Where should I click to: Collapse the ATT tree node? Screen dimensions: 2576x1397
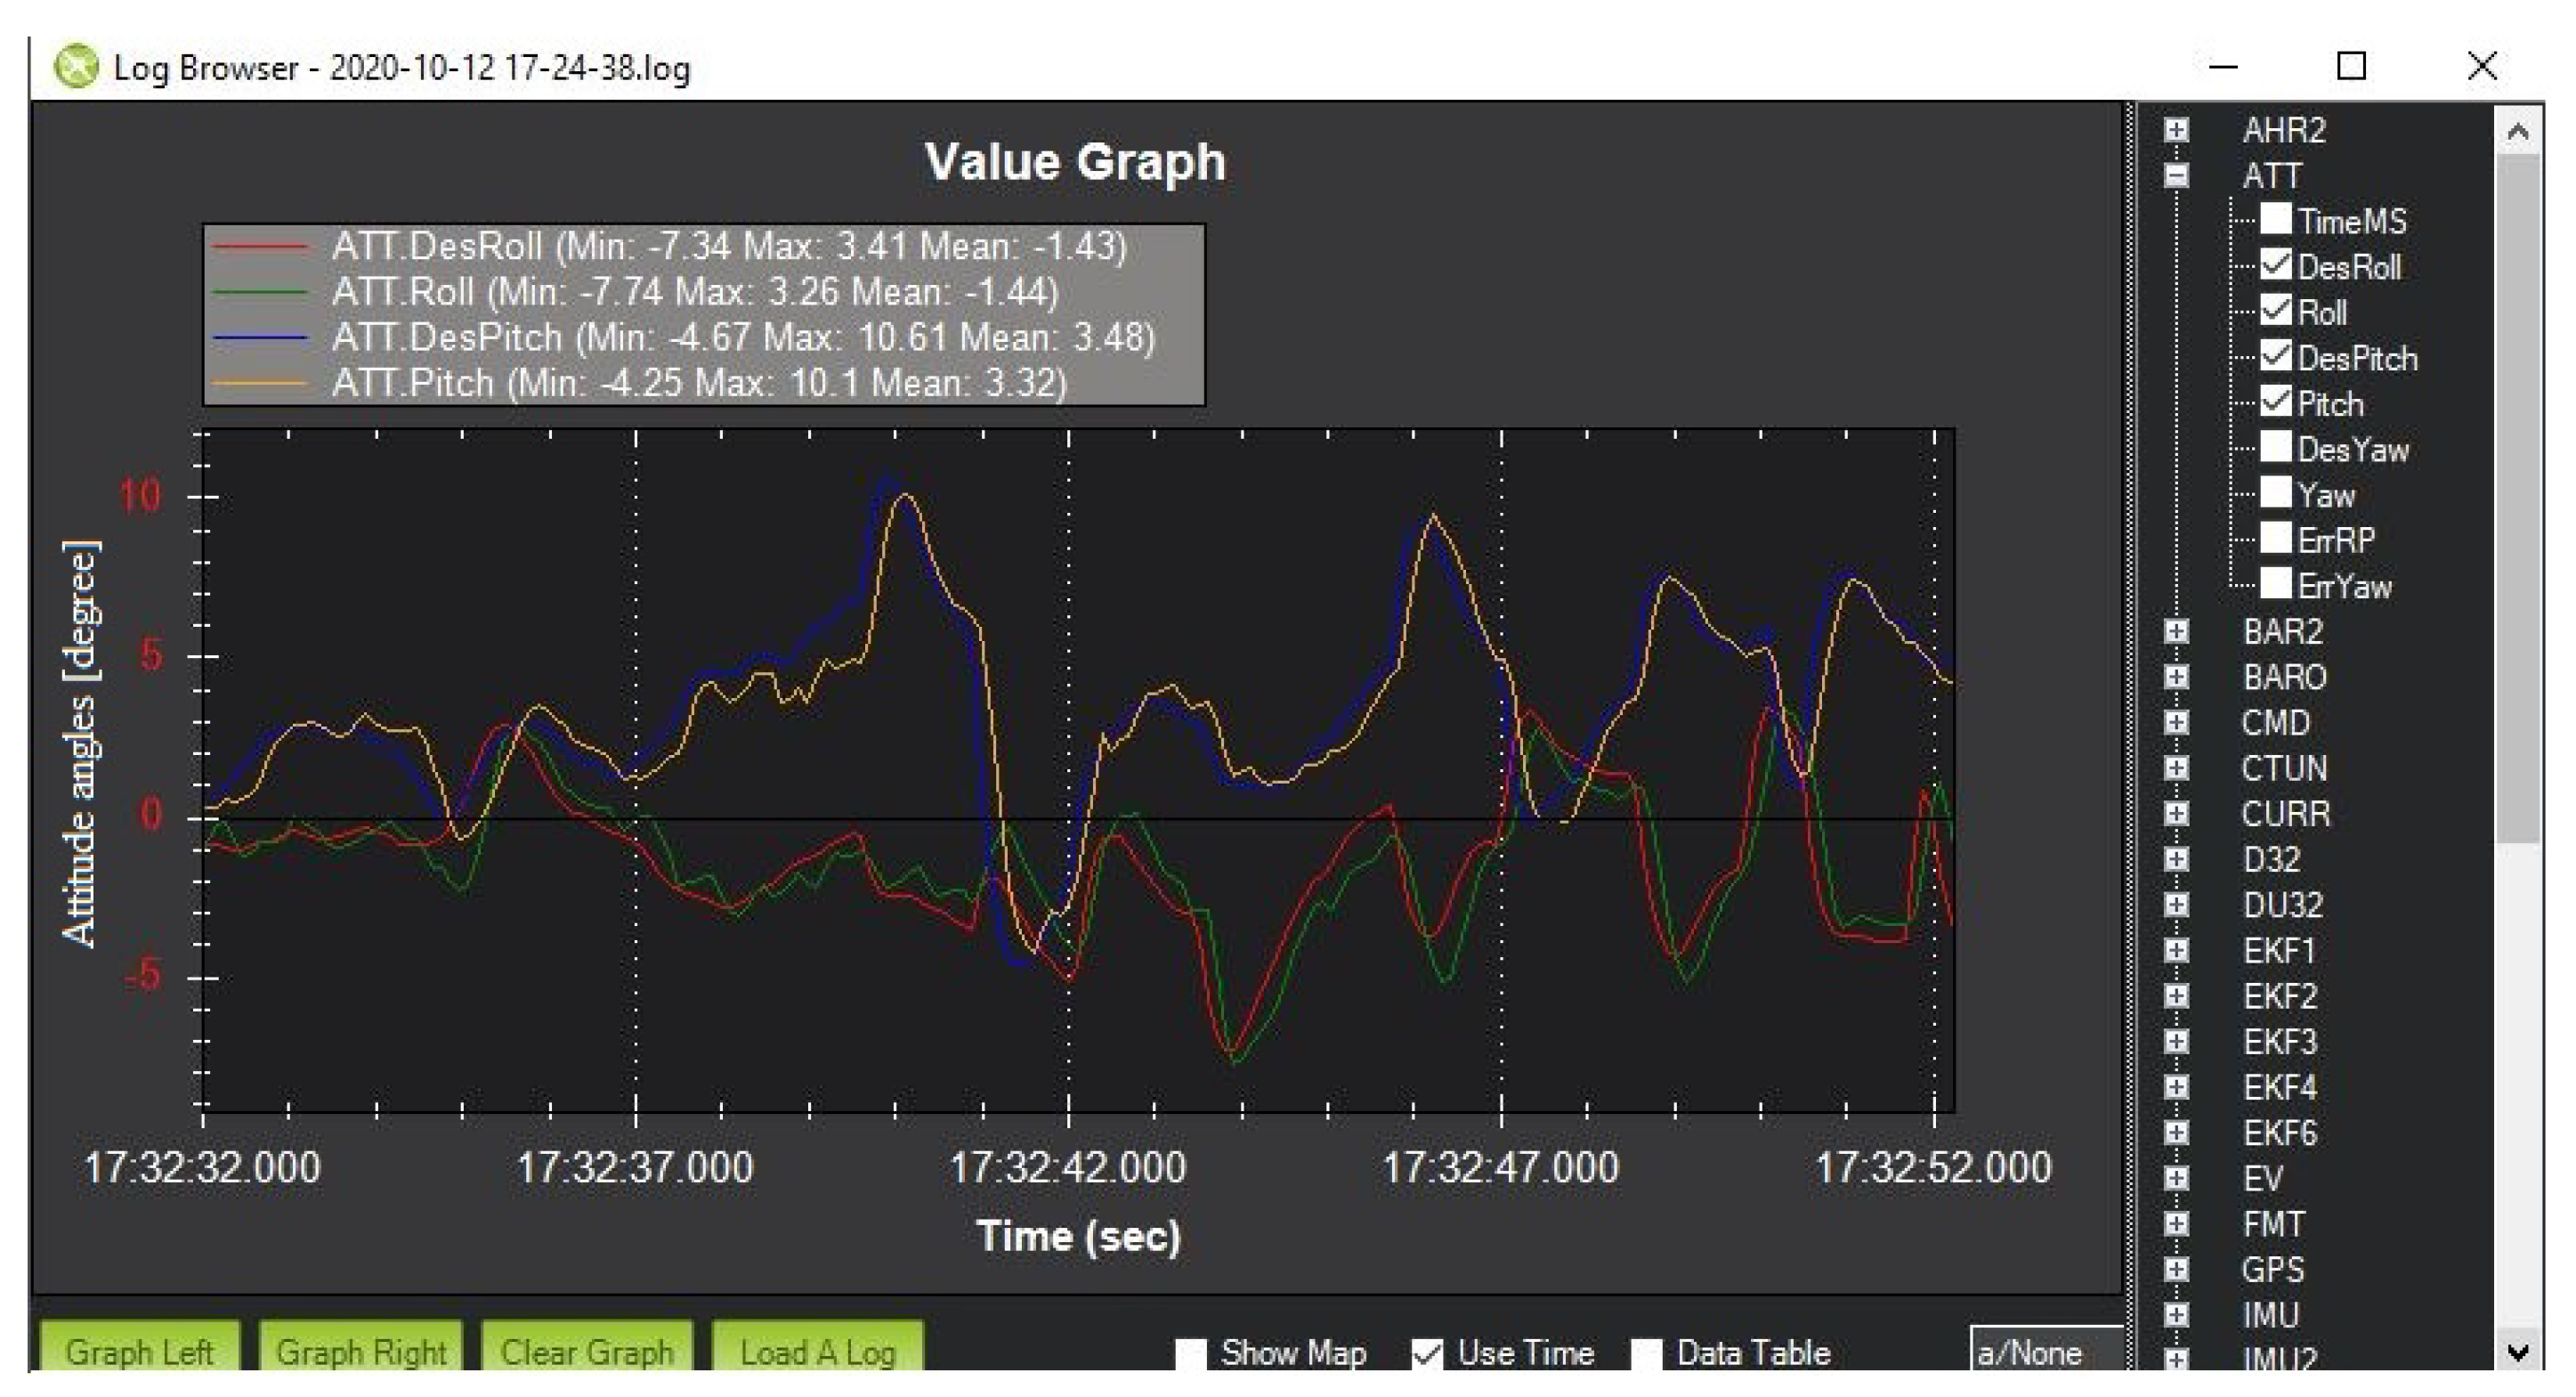[x=2176, y=176]
